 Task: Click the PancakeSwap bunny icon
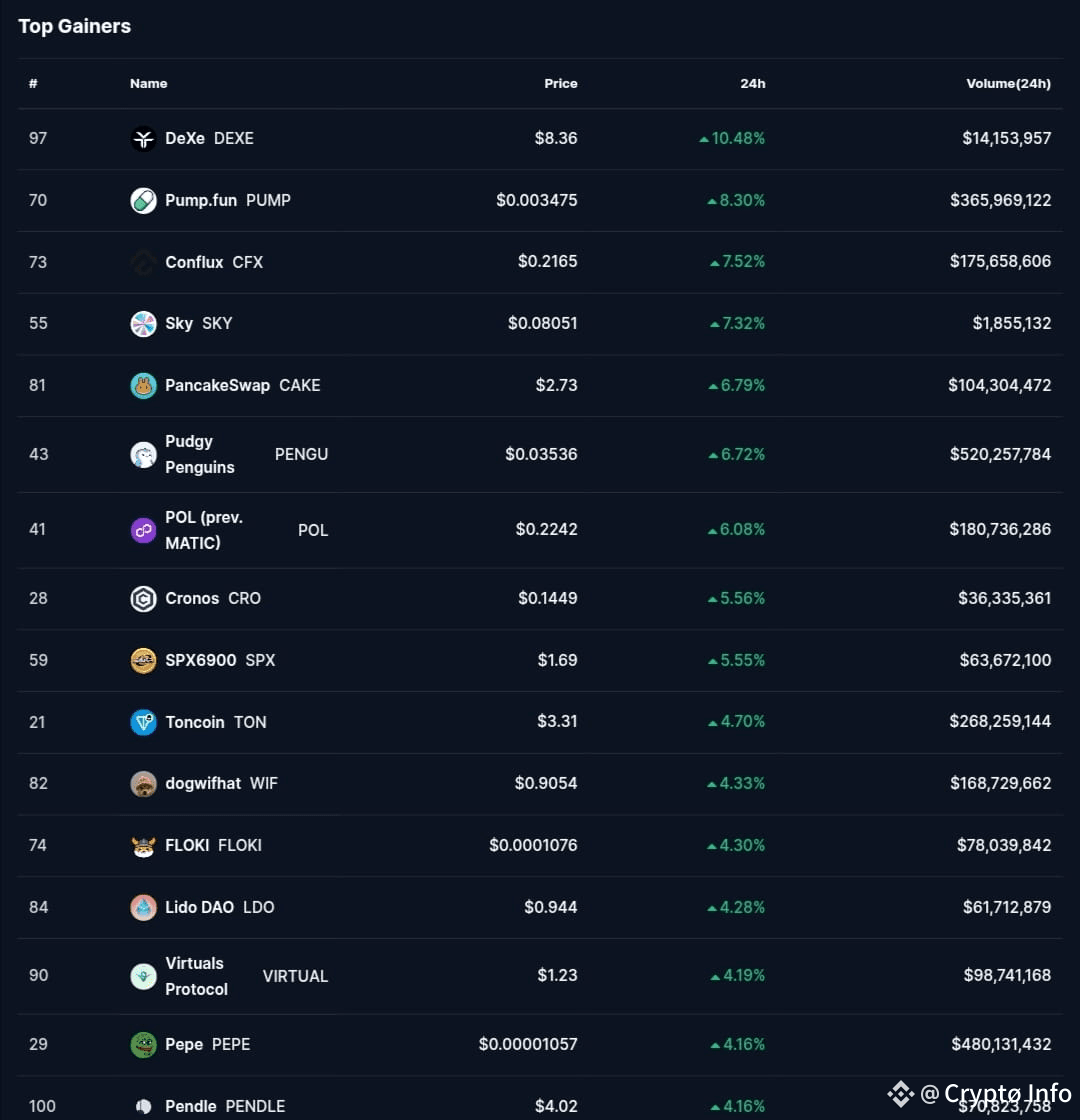click(143, 385)
